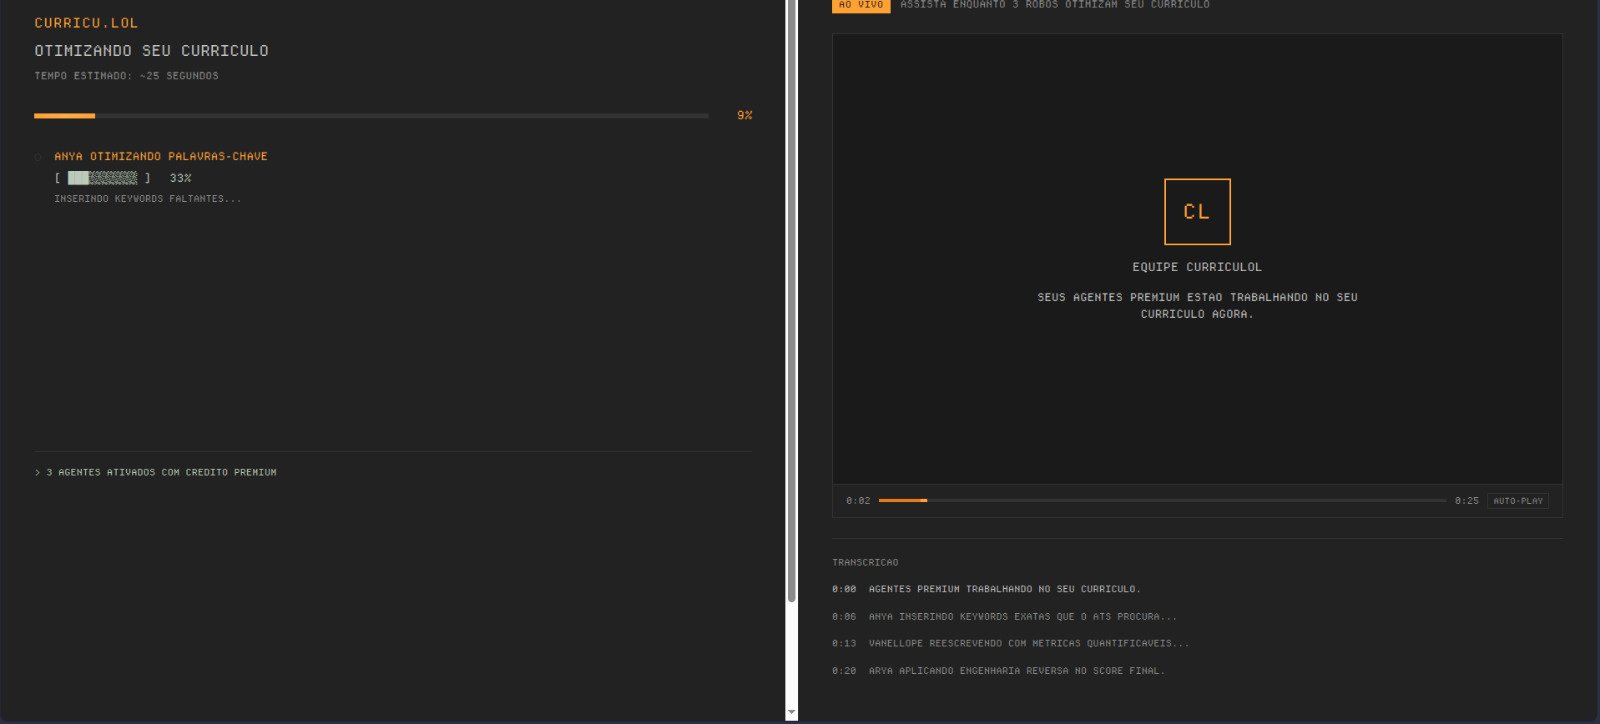Click the INSERINDO KEYWORDS FALTANTES status text
This screenshot has width=1600, height=724.
[x=148, y=199]
